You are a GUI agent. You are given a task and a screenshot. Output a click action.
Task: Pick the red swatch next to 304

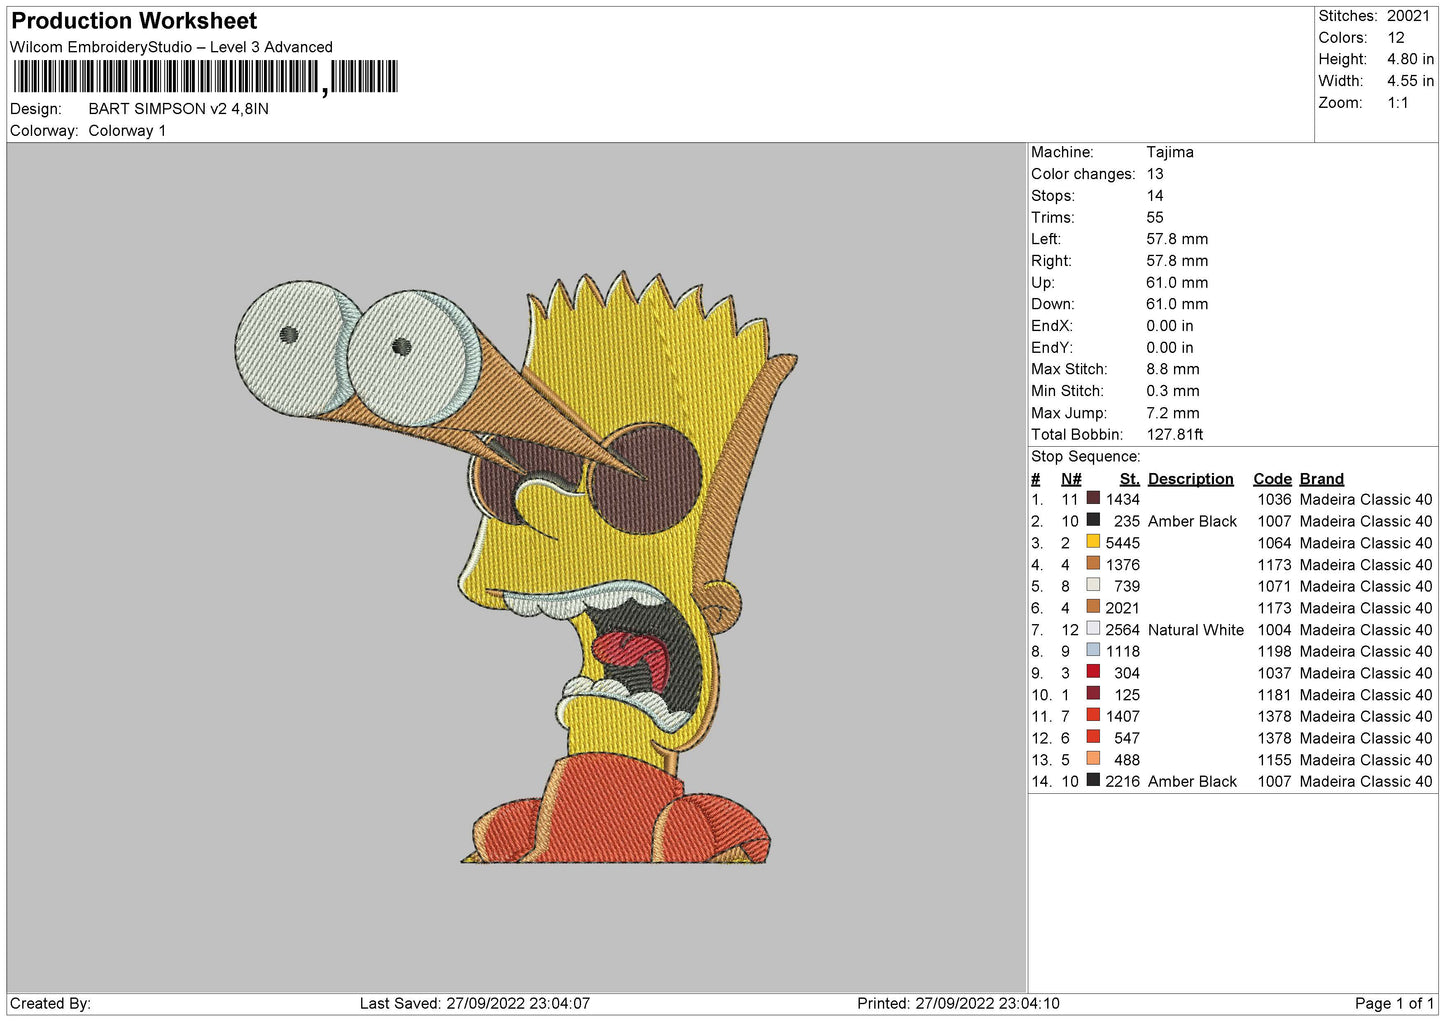[1093, 672]
